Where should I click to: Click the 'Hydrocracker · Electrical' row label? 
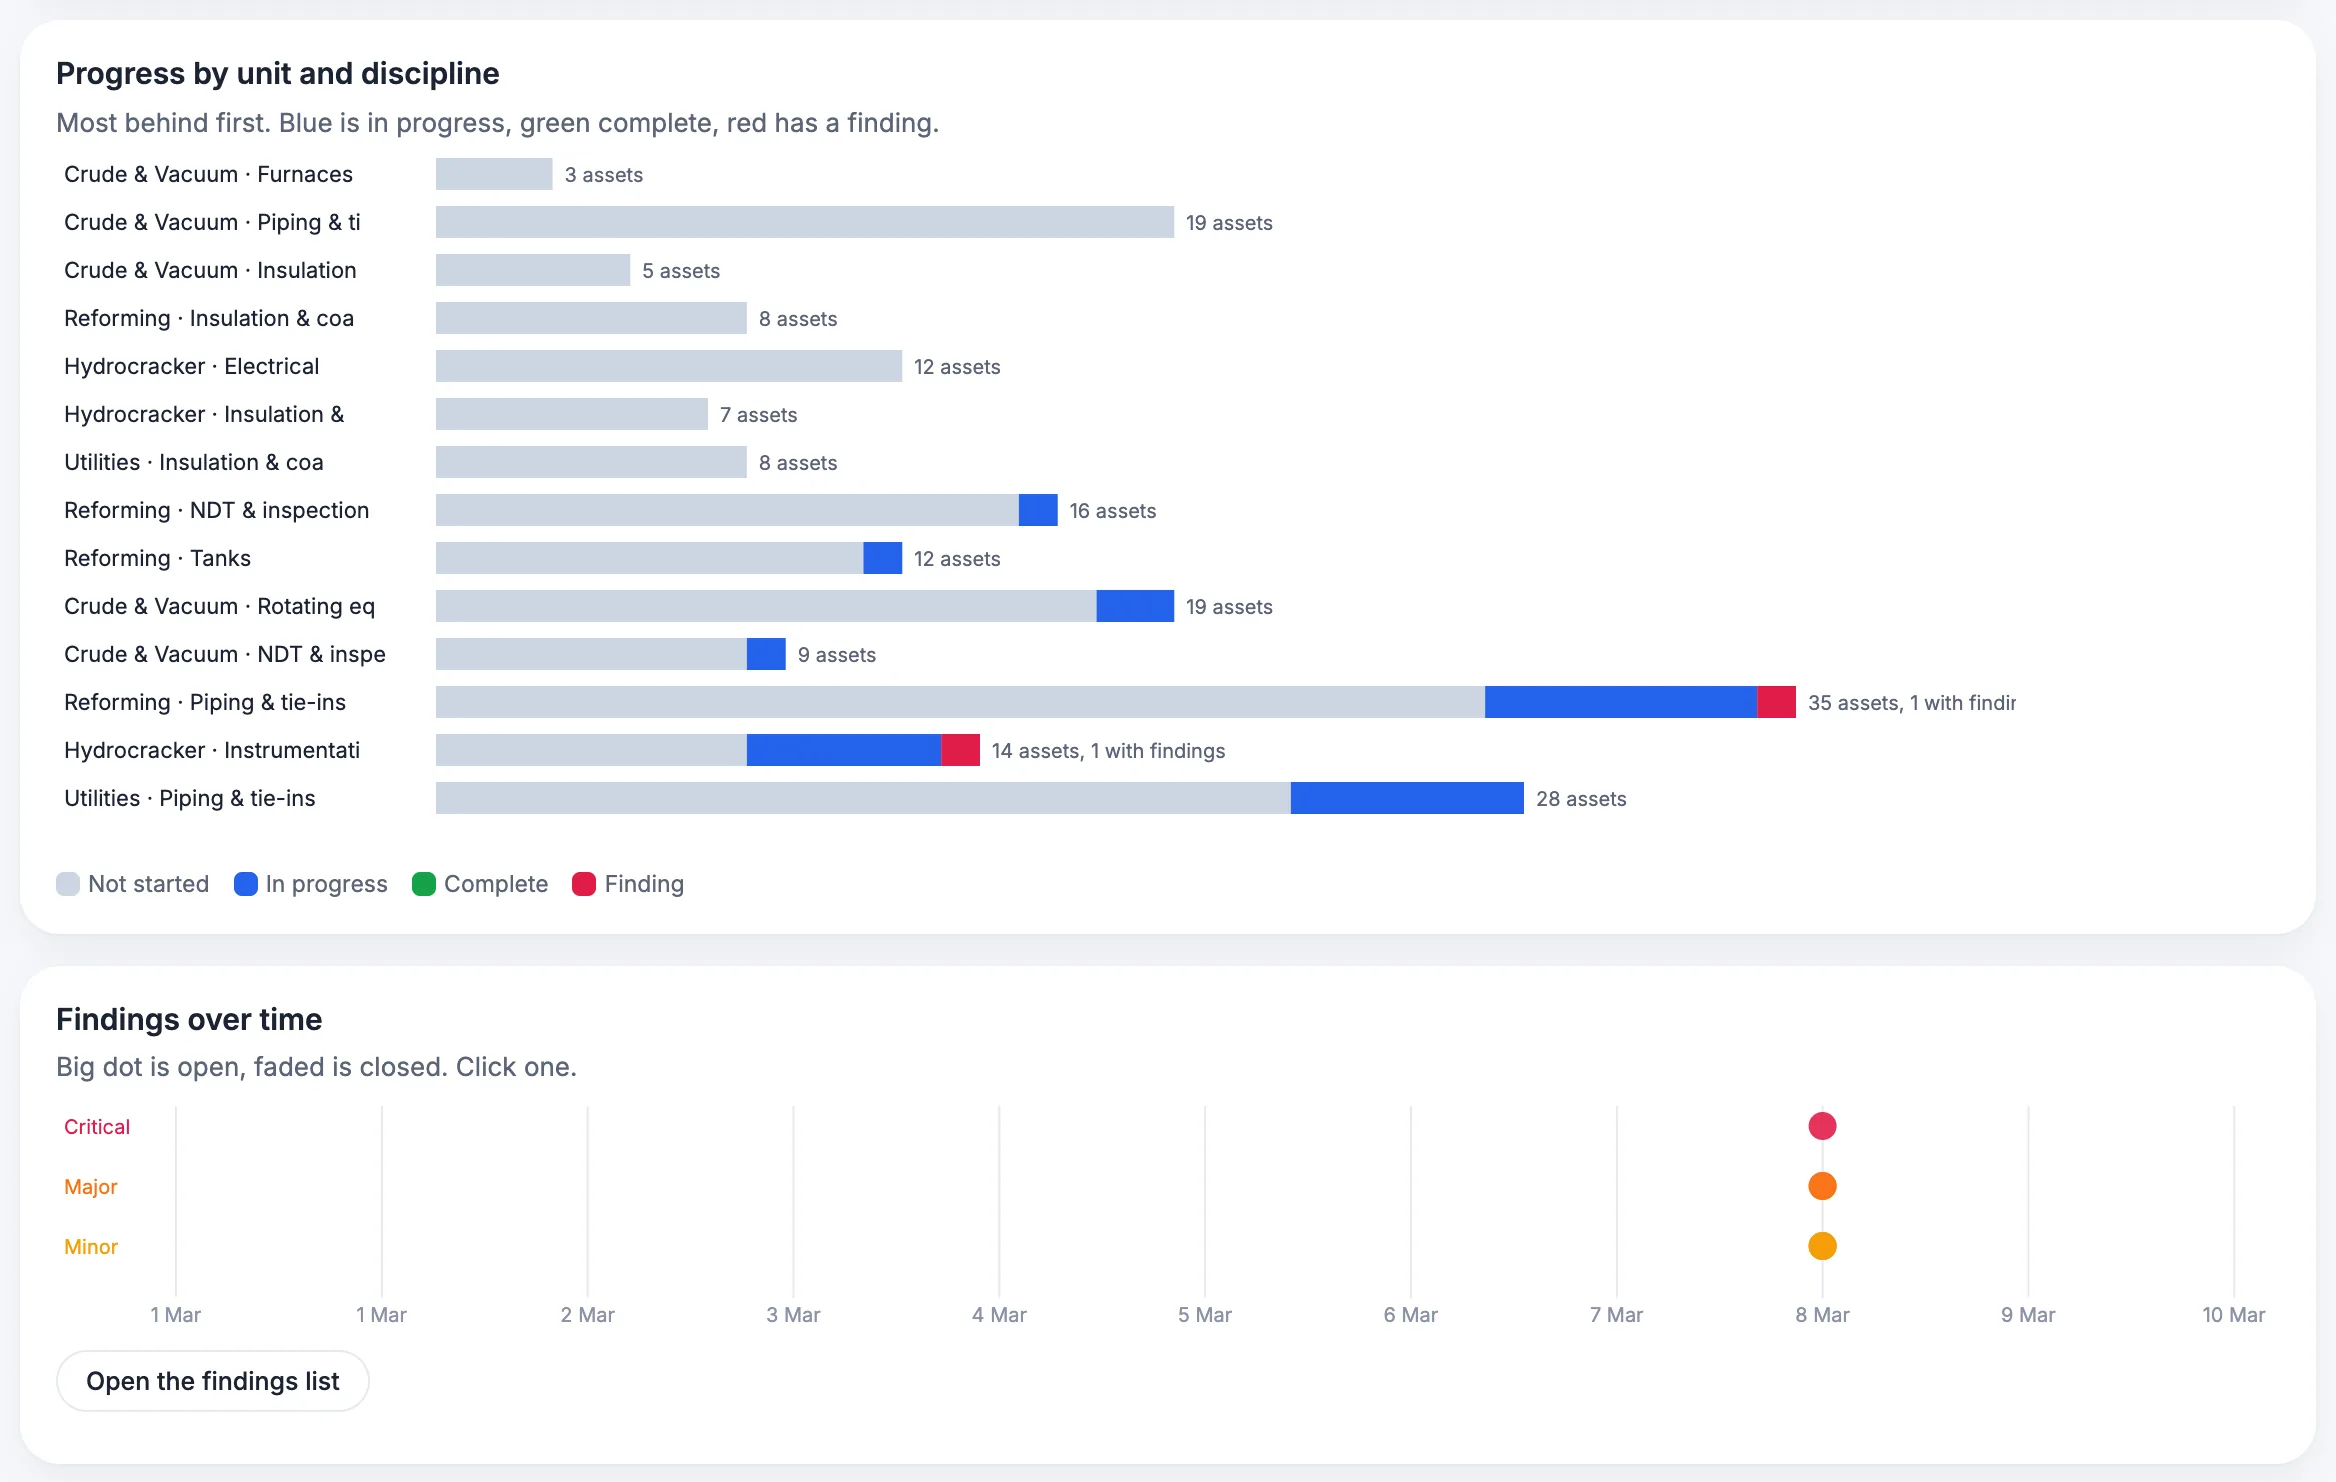[191, 366]
